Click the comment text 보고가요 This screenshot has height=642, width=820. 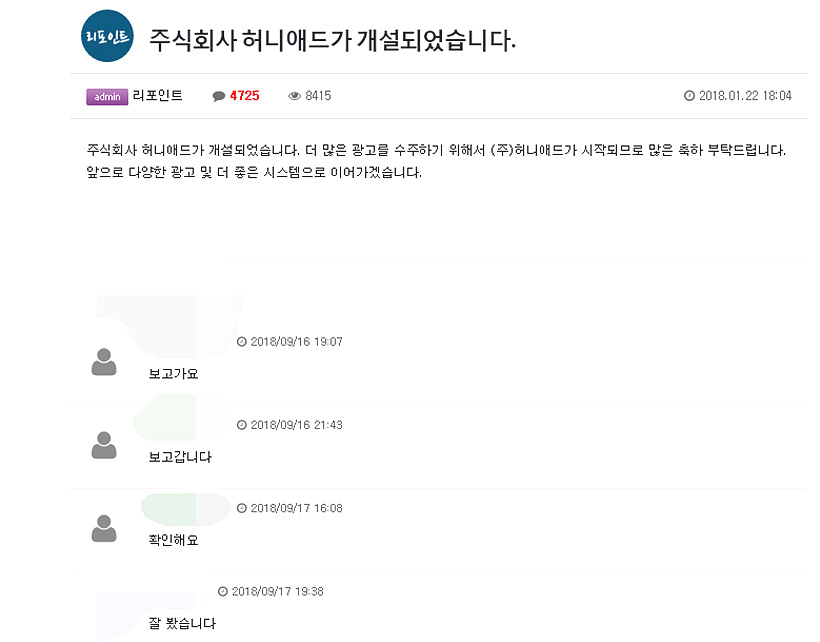pos(174,374)
